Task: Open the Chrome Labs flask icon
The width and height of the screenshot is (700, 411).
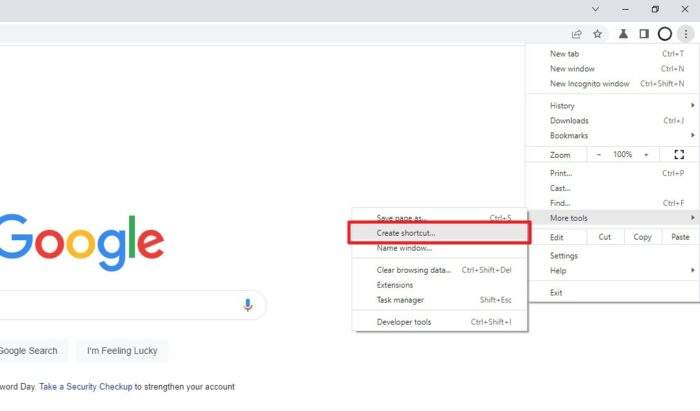Action: pyautogui.click(x=623, y=34)
